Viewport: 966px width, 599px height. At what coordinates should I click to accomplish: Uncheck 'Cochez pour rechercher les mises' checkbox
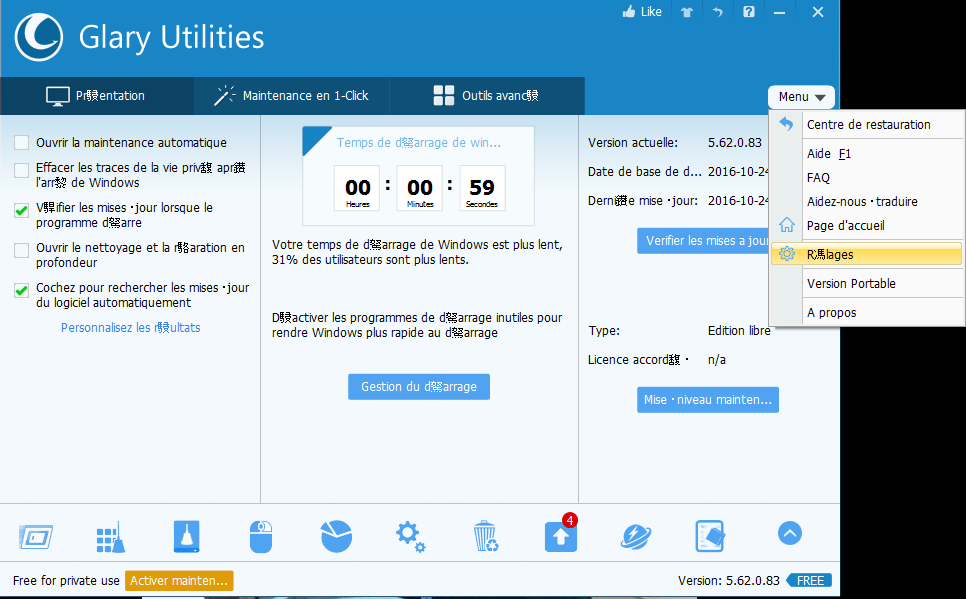coord(22,290)
